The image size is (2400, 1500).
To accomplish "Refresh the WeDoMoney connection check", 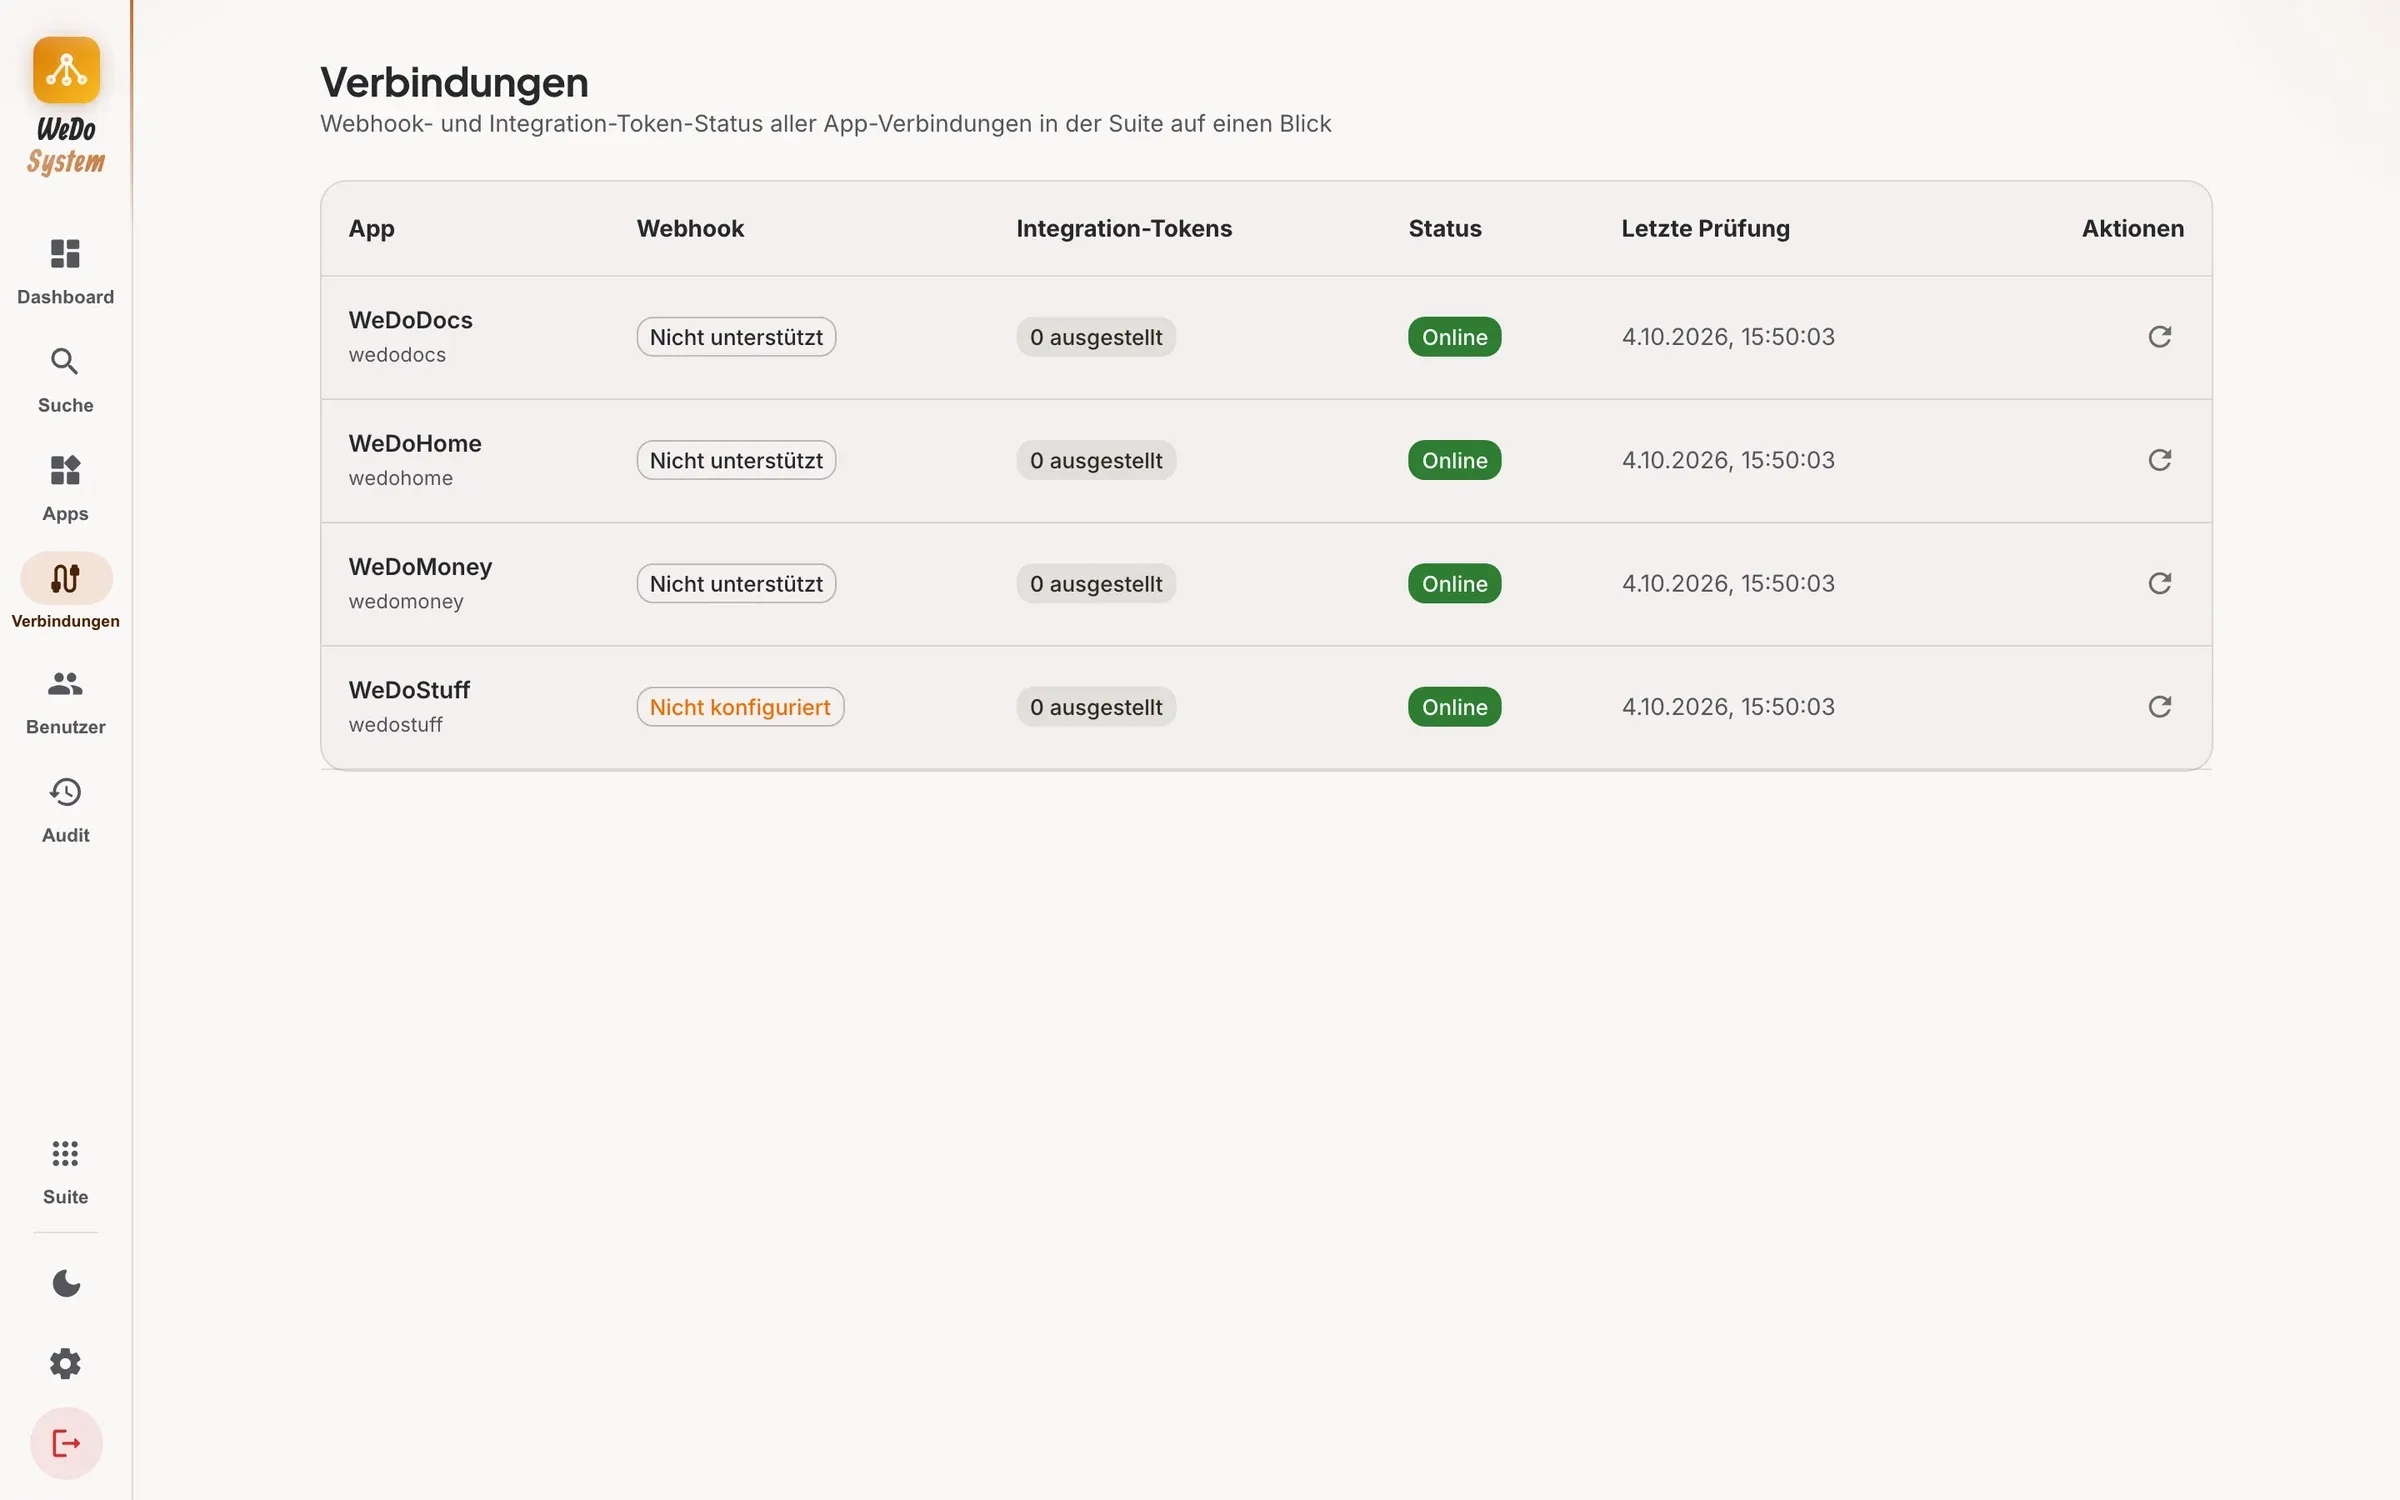I will point(2160,583).
